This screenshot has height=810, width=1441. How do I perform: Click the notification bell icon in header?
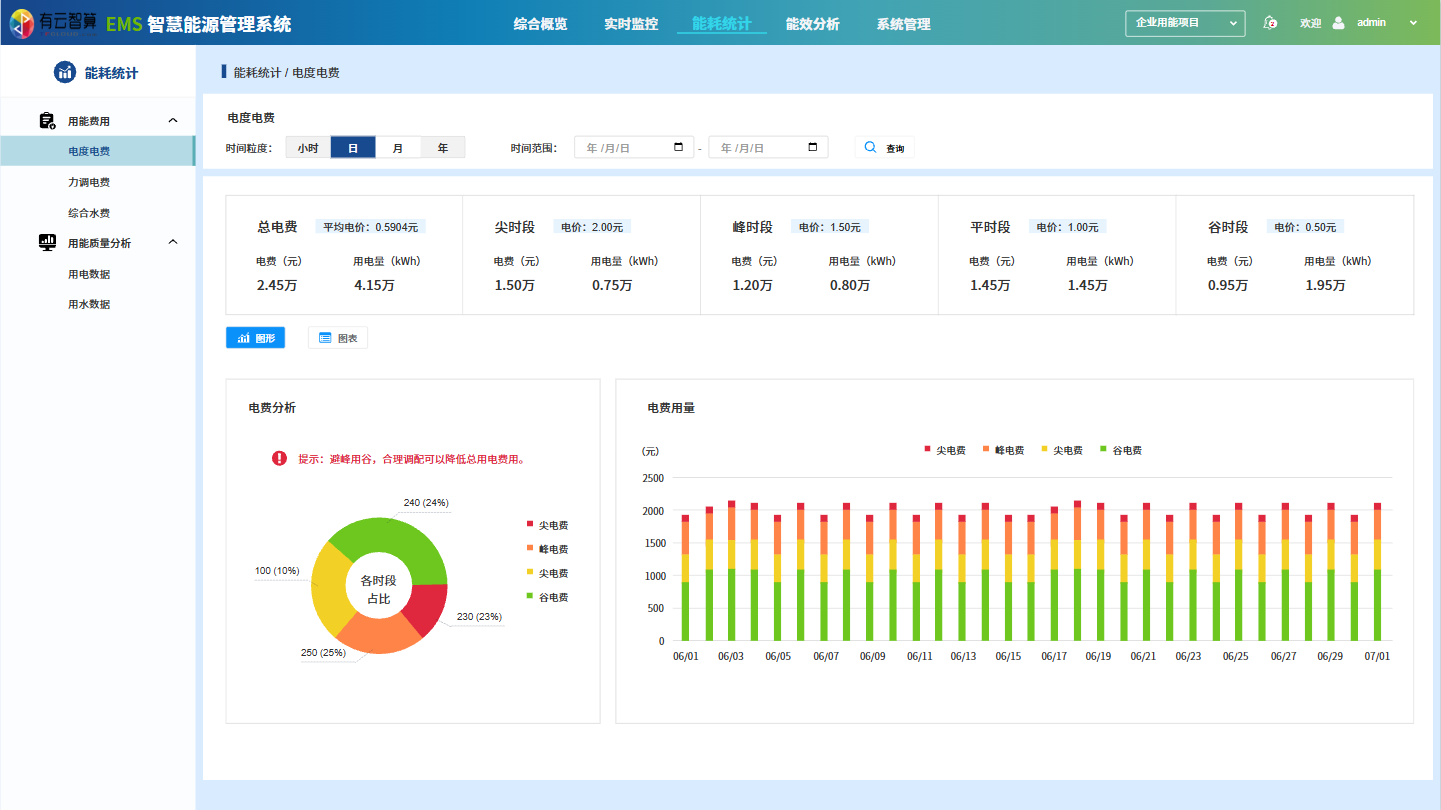tap(1270, 23)
